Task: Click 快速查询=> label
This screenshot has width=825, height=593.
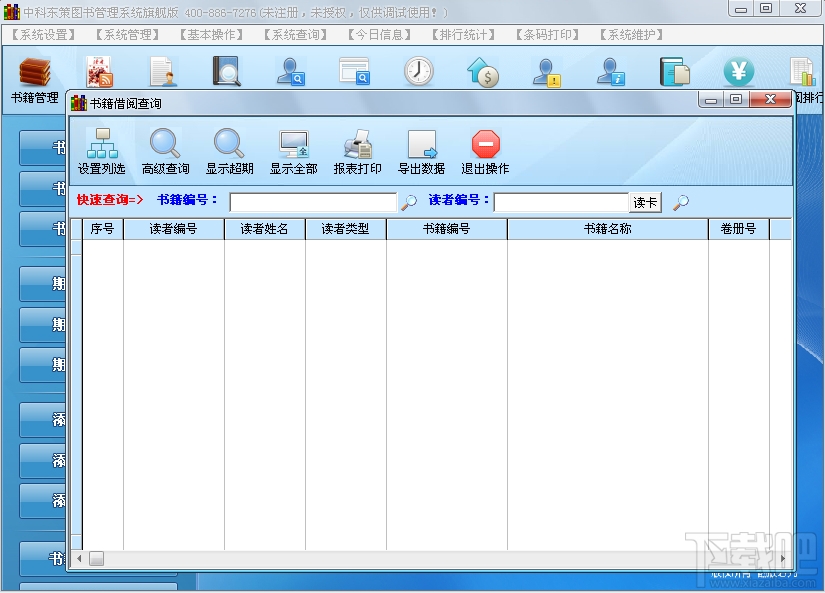Action: (110, 200)
